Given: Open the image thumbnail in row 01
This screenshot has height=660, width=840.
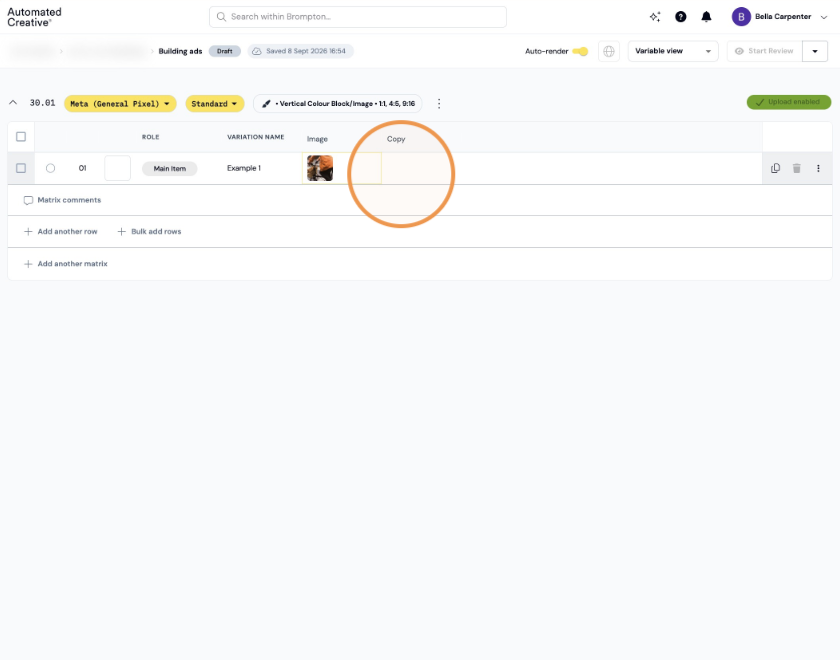Looking at the screenshot, I should pos(320,168).
